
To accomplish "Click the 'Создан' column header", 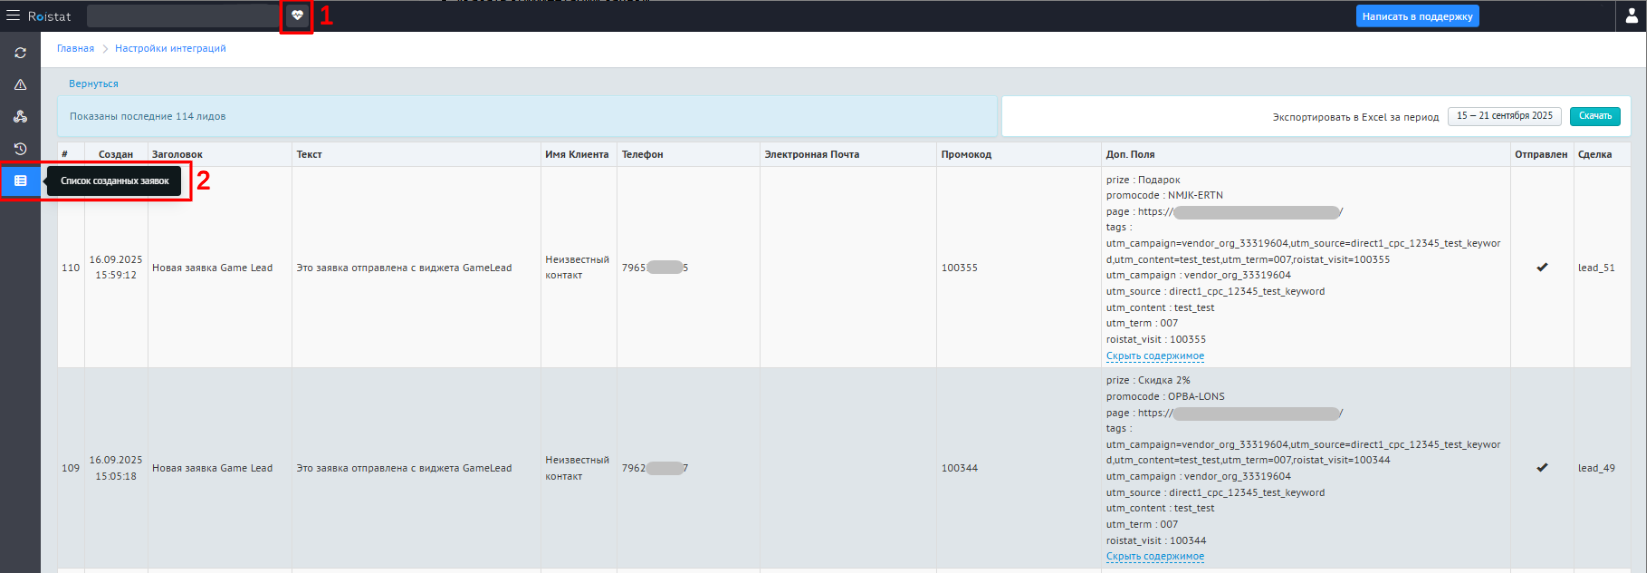I will (115, 154).
